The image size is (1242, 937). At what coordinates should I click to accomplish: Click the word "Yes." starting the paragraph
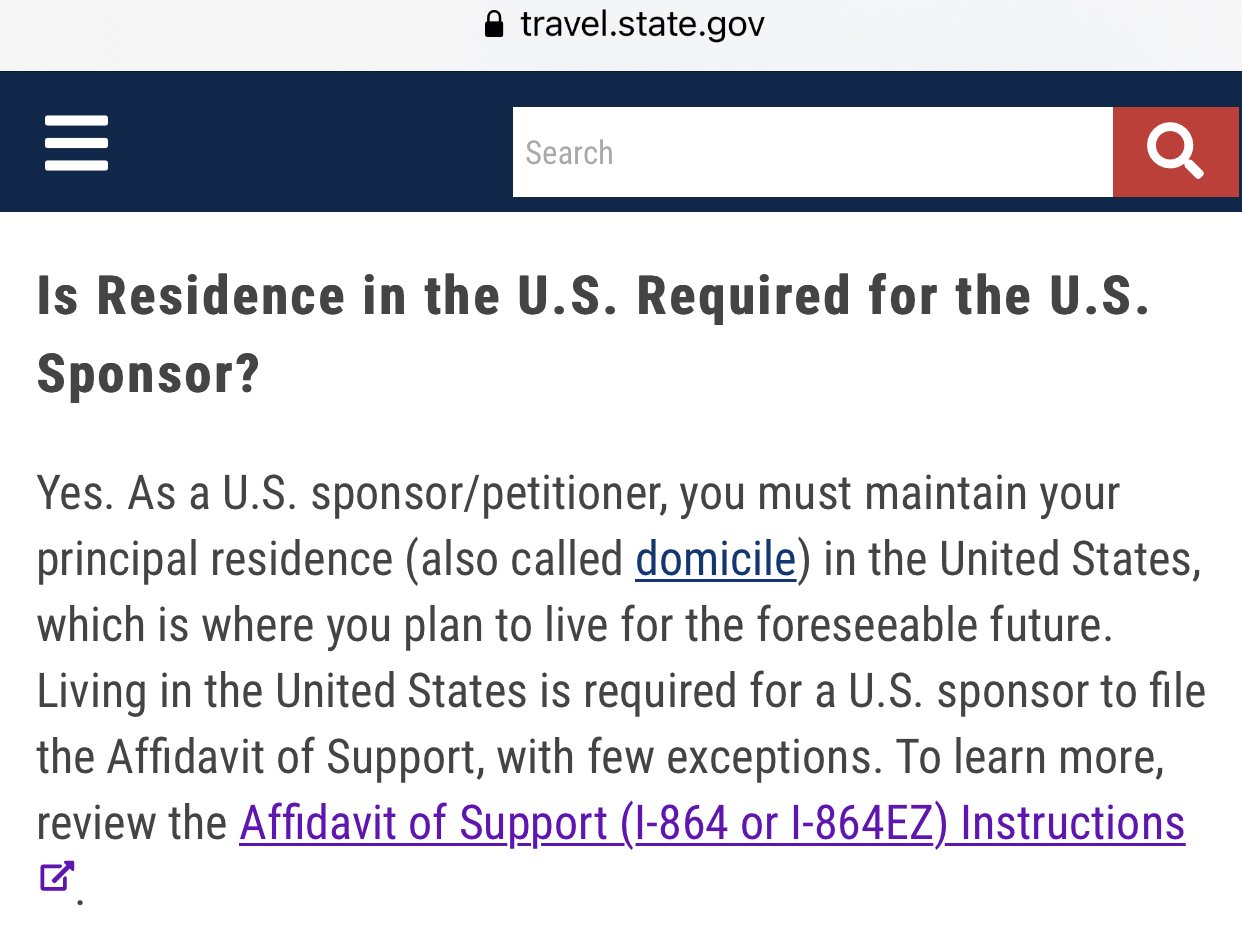click(75, 493)
